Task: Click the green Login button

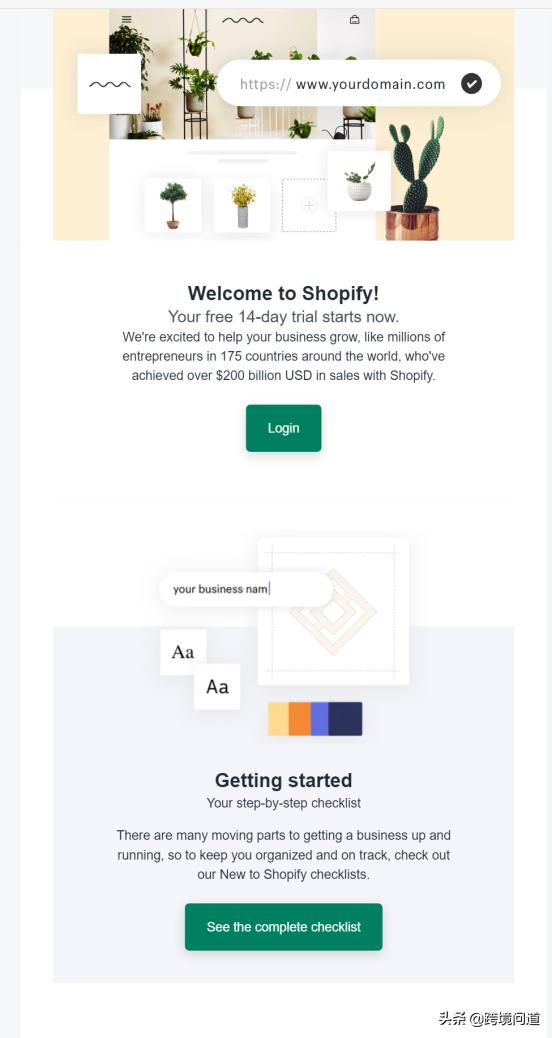Action: point(283,428)
